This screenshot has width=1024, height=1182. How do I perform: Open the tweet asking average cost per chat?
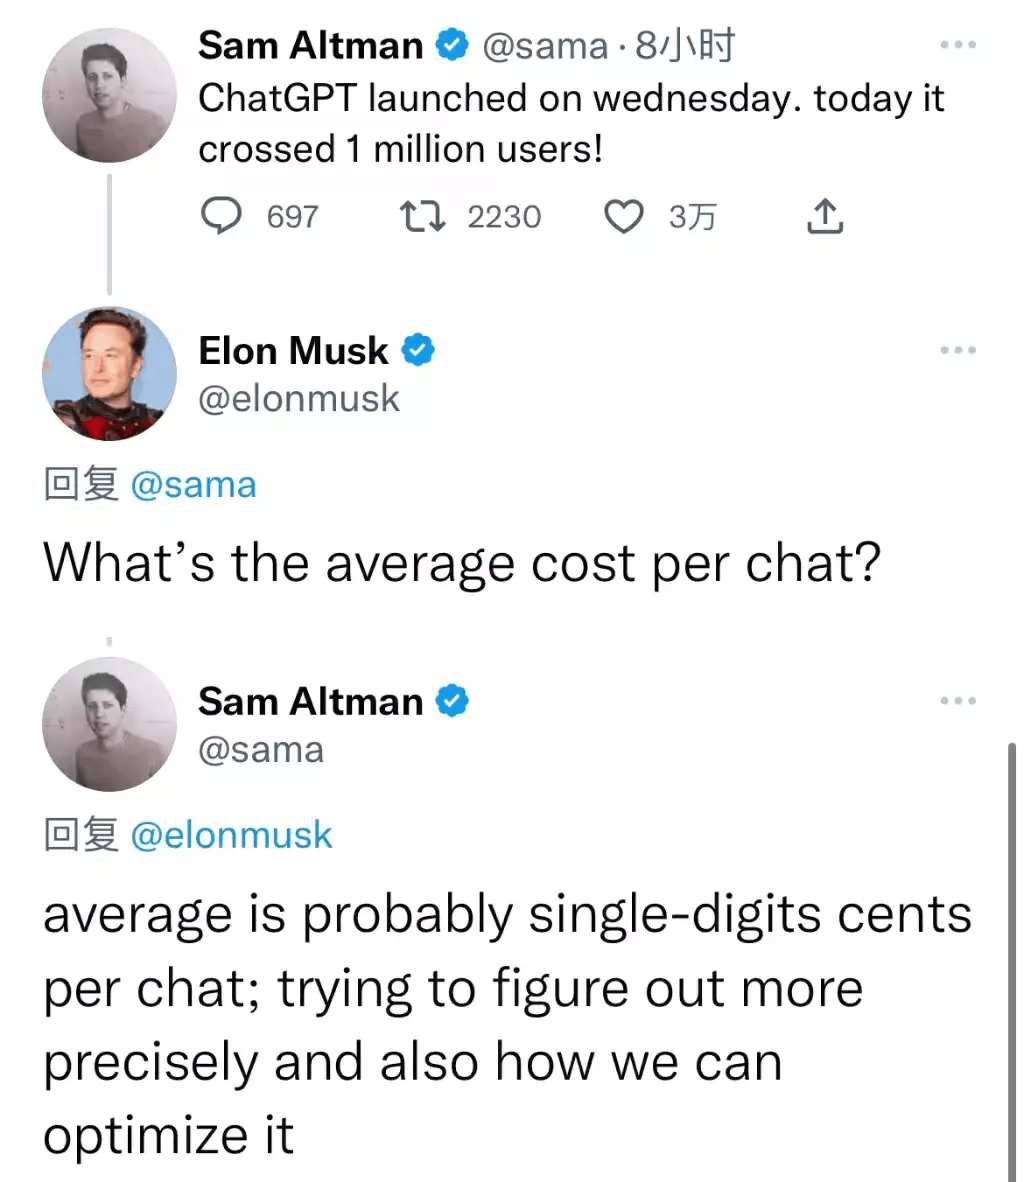tap(462, 562)
